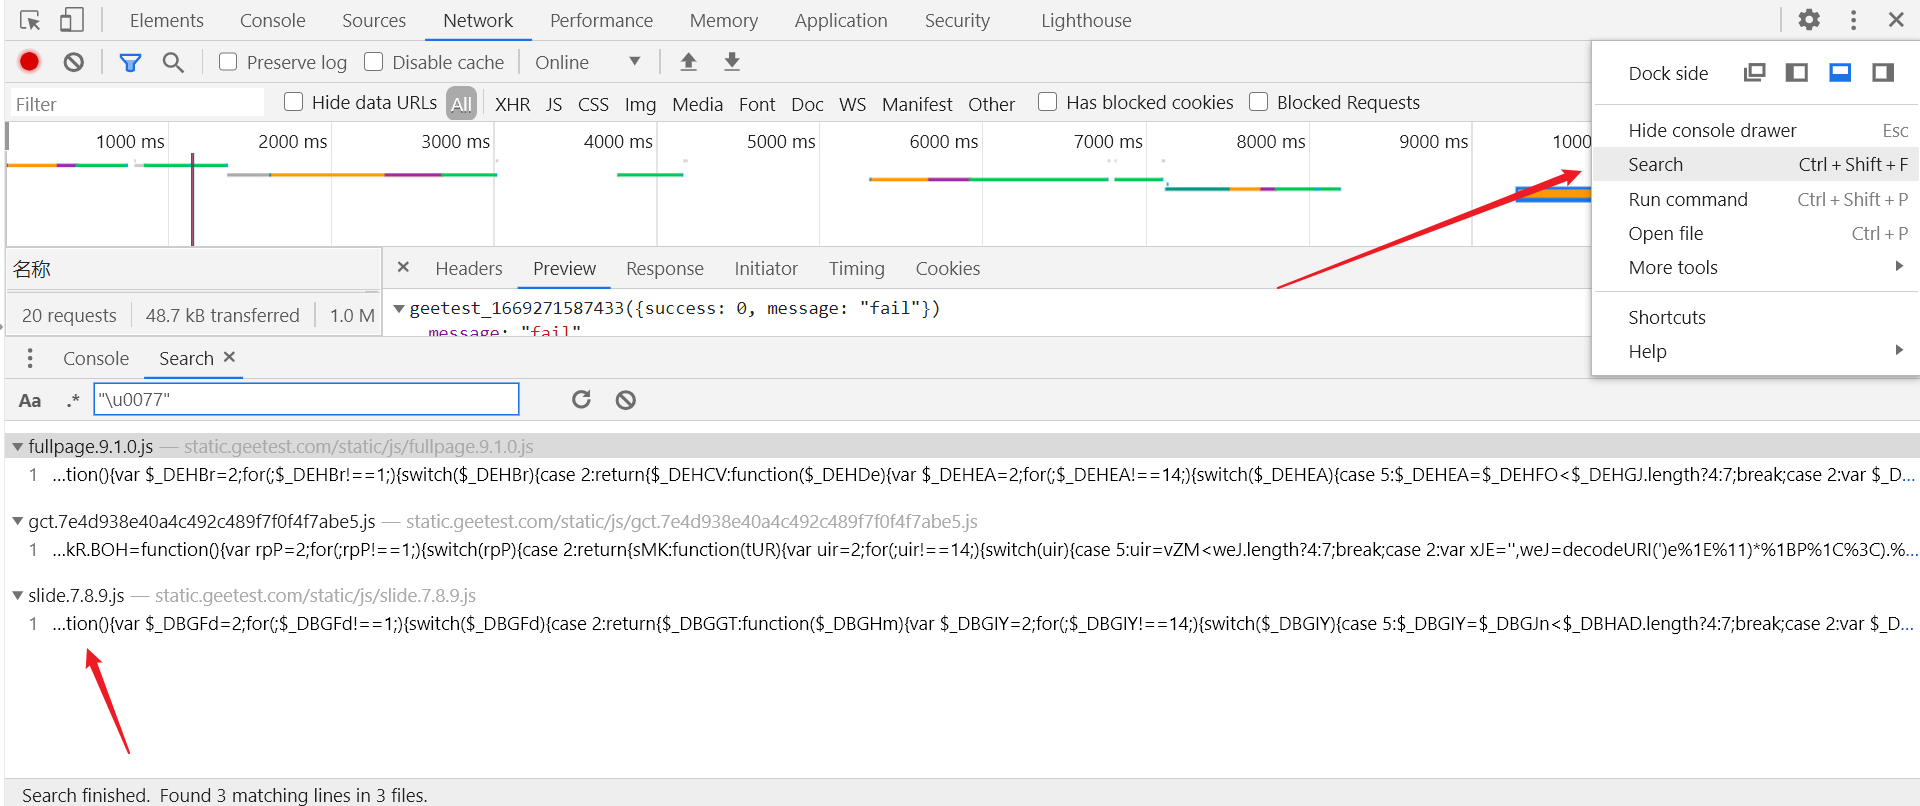1920x806 pixels.
Task: Open the Sources panel
Action: pyautogui.click(x=373, y=20)
